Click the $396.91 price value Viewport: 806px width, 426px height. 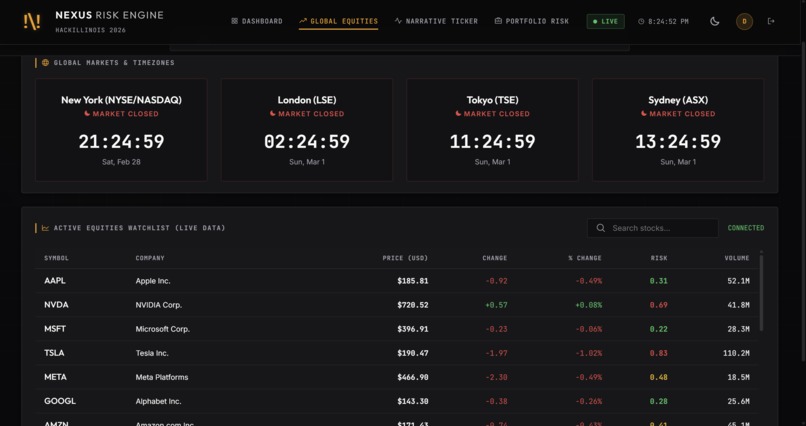(x=413, y=329)
